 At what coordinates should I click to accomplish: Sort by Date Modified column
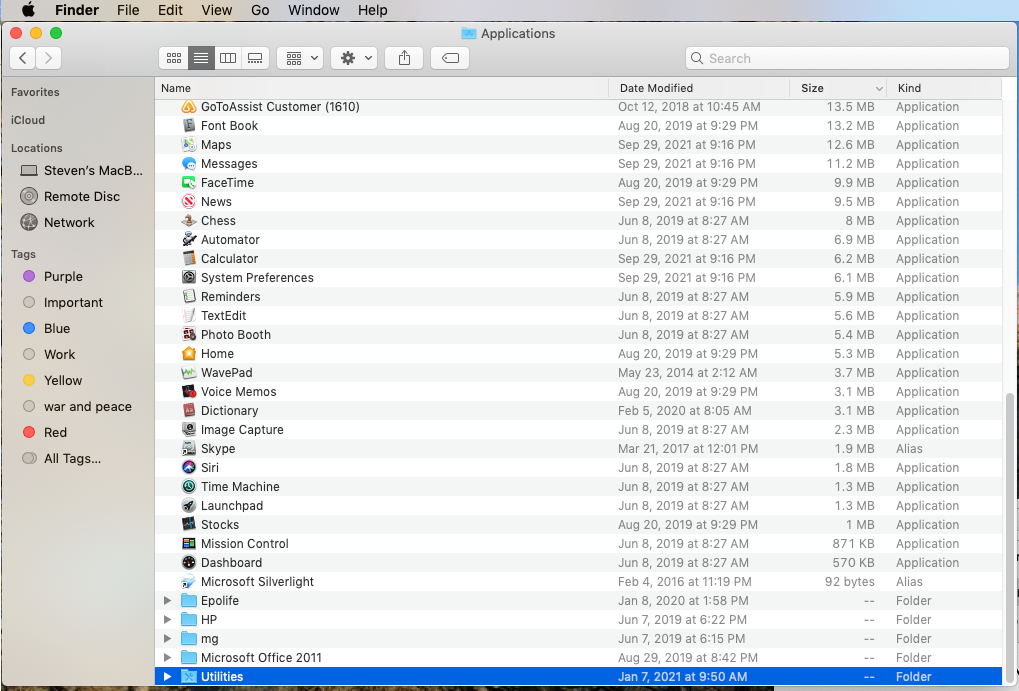point(699,88)
